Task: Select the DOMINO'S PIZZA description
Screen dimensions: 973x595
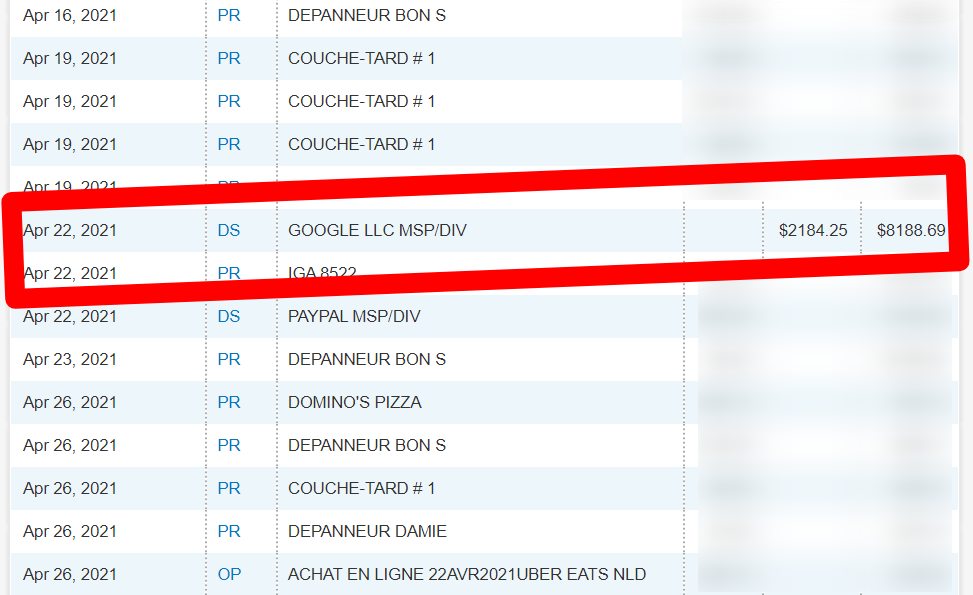Action: click(x=355, y=403)
